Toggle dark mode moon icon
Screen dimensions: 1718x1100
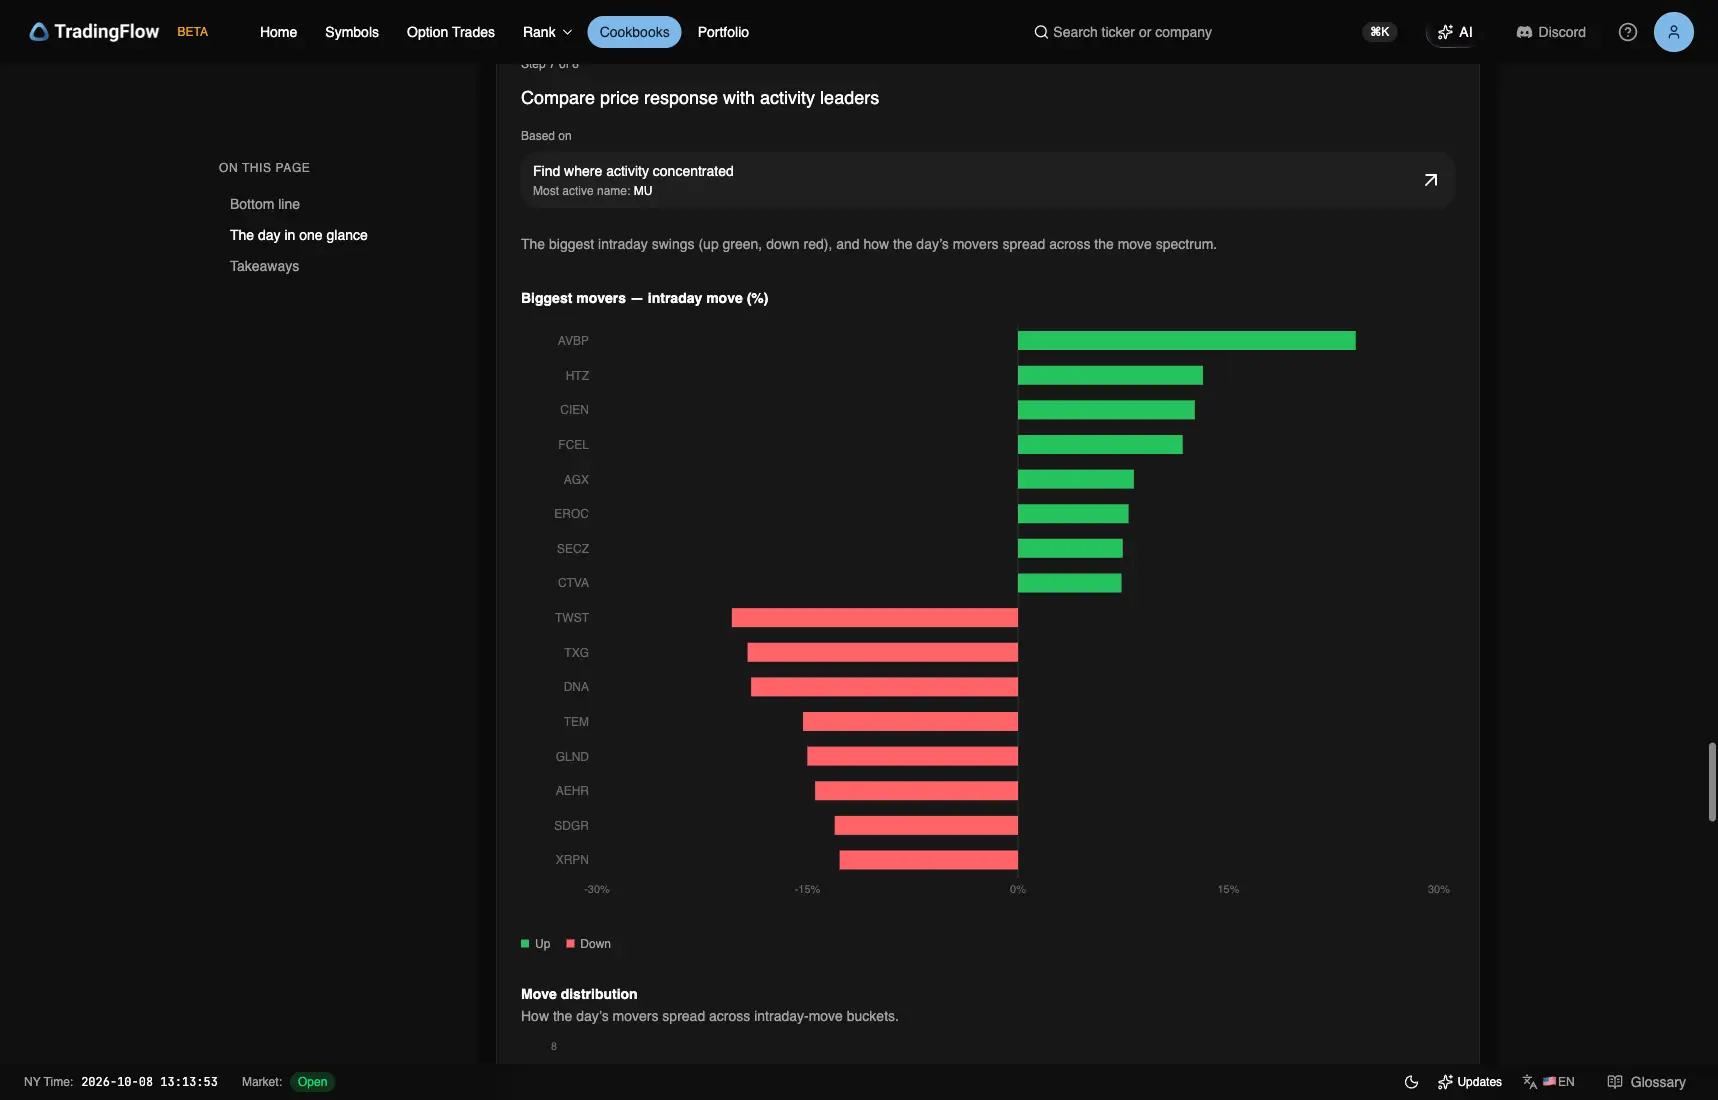1411,1082
